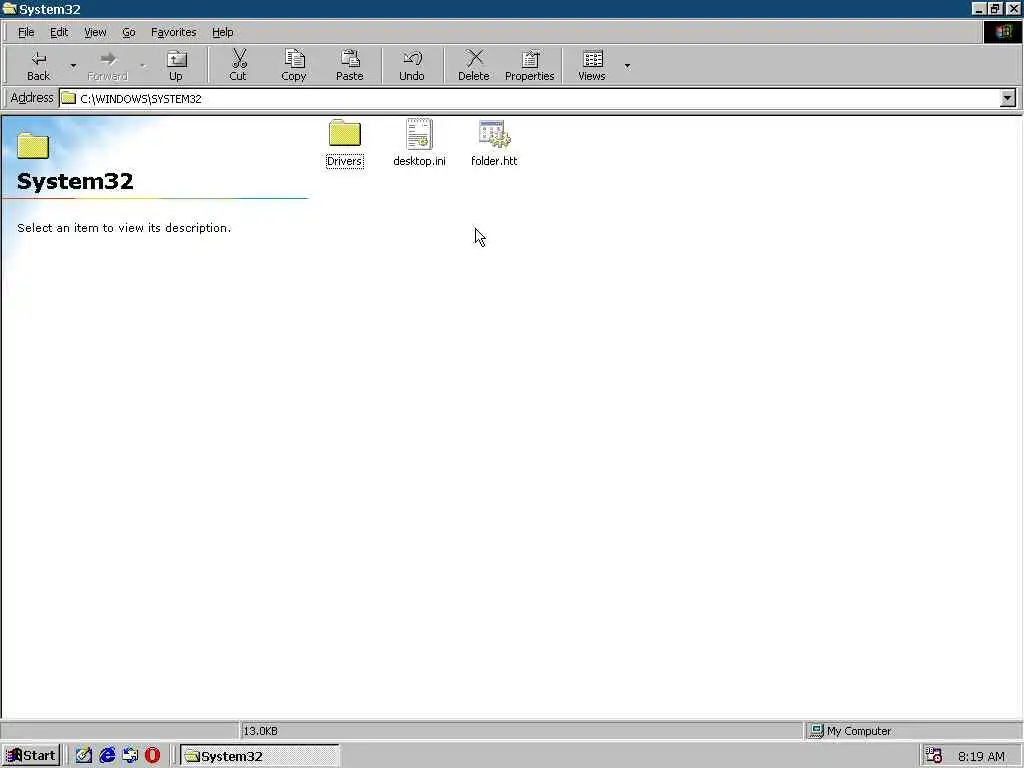1024x768 pixels.
Task: Select the Drivers folder
Action: 345,144
